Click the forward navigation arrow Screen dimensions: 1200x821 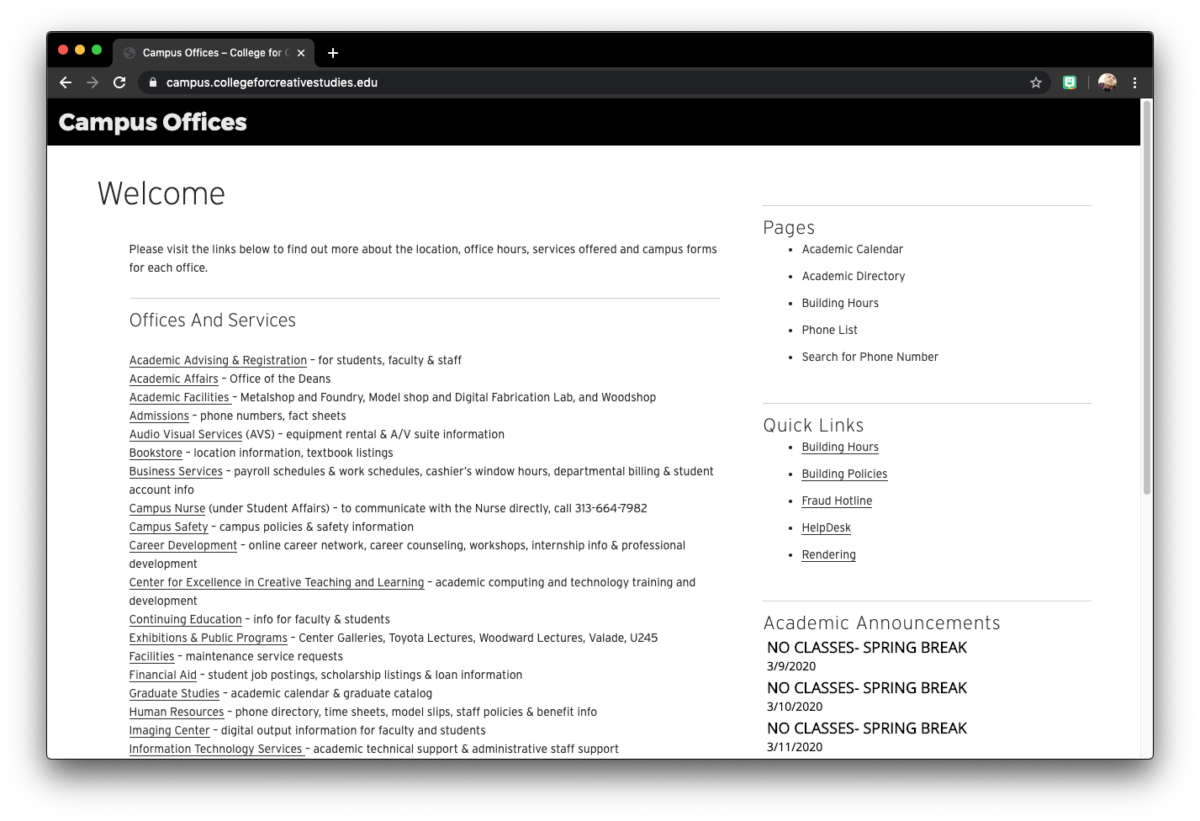[92, 82]
